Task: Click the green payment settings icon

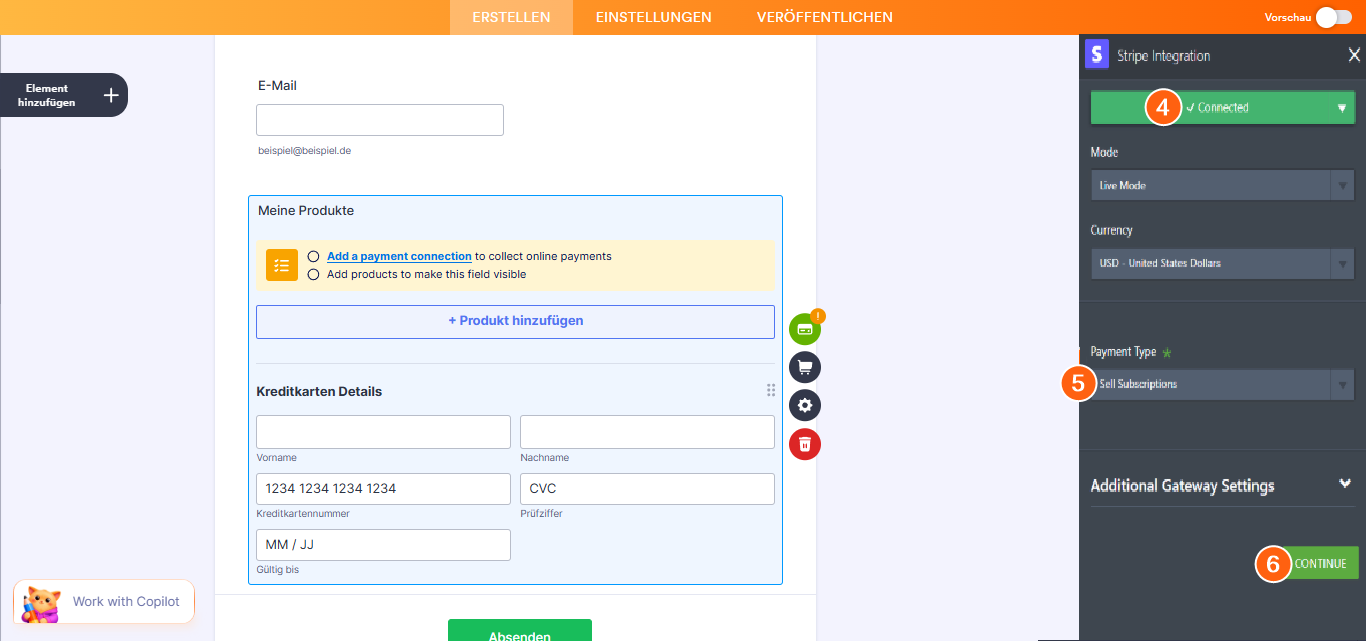Action: 804,329
